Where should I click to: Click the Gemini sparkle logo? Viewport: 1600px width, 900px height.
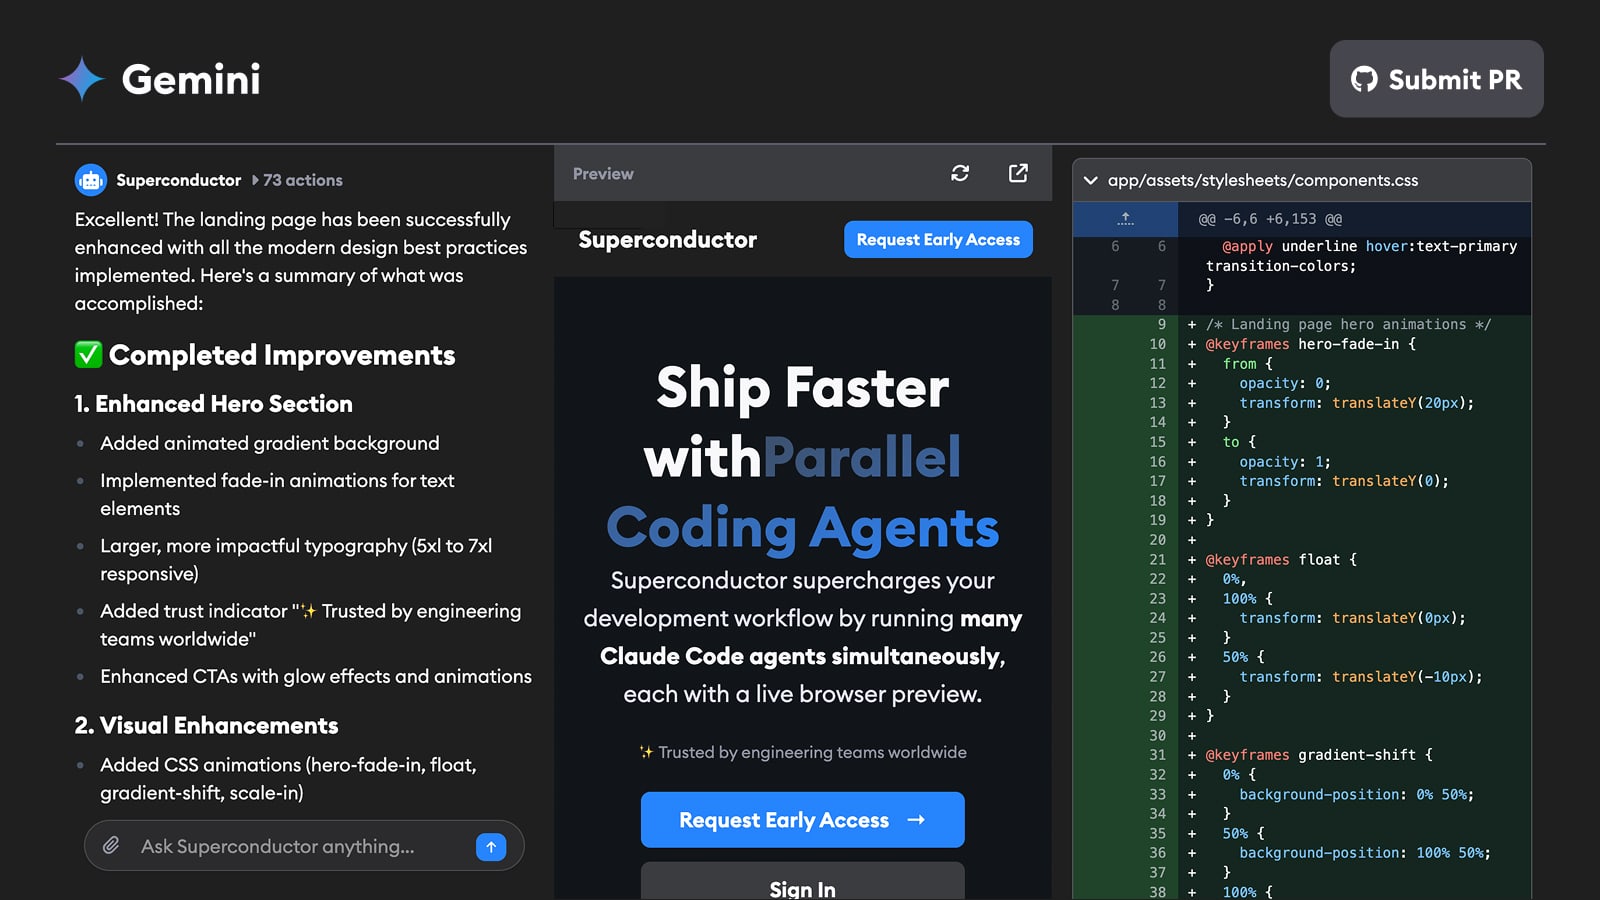pyautogui.click(x=82, y=79)
